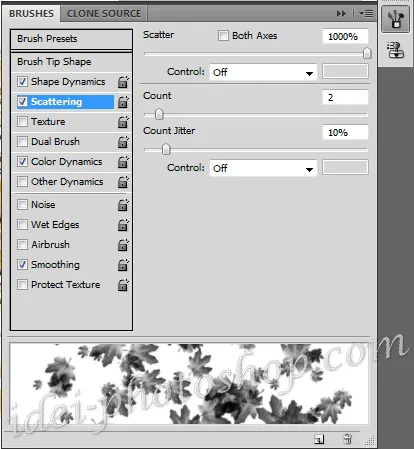Image resolution: width=414 pixels, height=449 pixels.
Task: Open the Clone Source dock icon
Action: [396, 50]
